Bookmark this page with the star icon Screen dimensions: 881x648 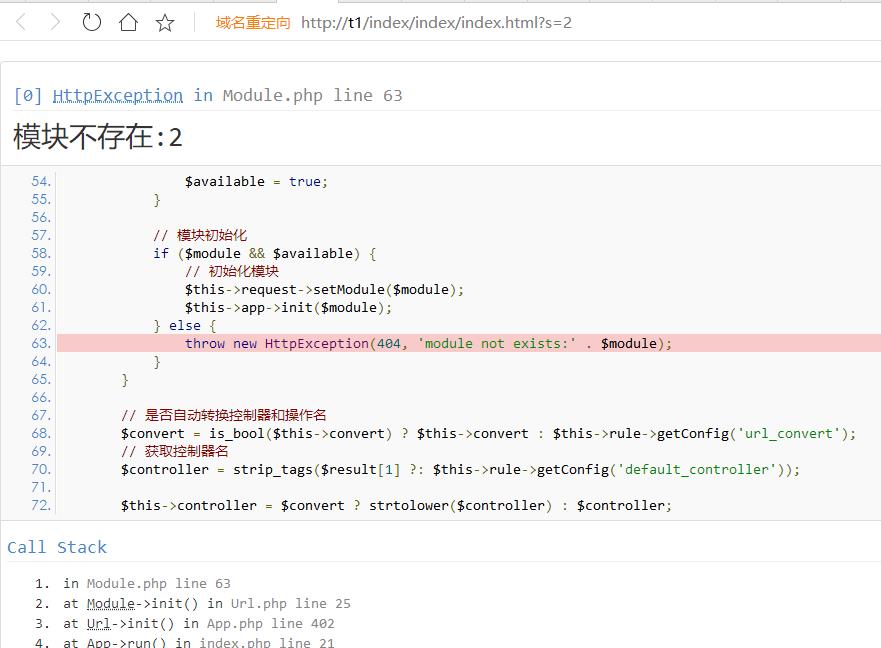coord(165,22)
